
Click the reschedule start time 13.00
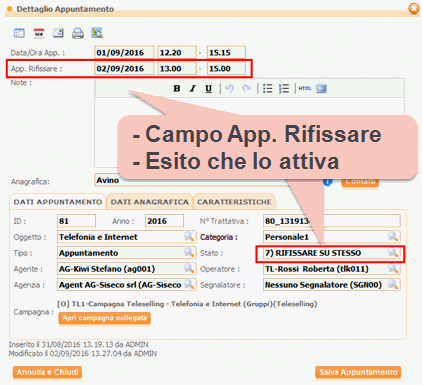177,69
